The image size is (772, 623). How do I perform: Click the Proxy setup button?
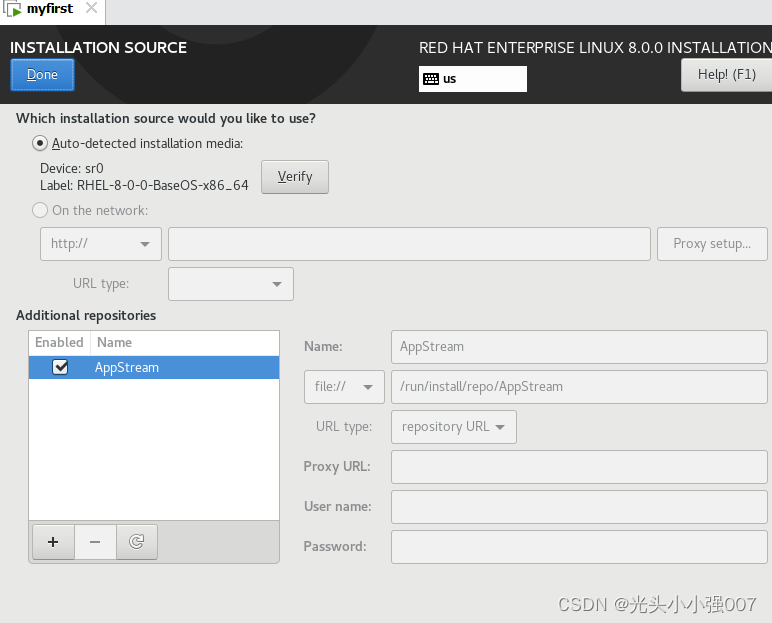pos(712,244)
